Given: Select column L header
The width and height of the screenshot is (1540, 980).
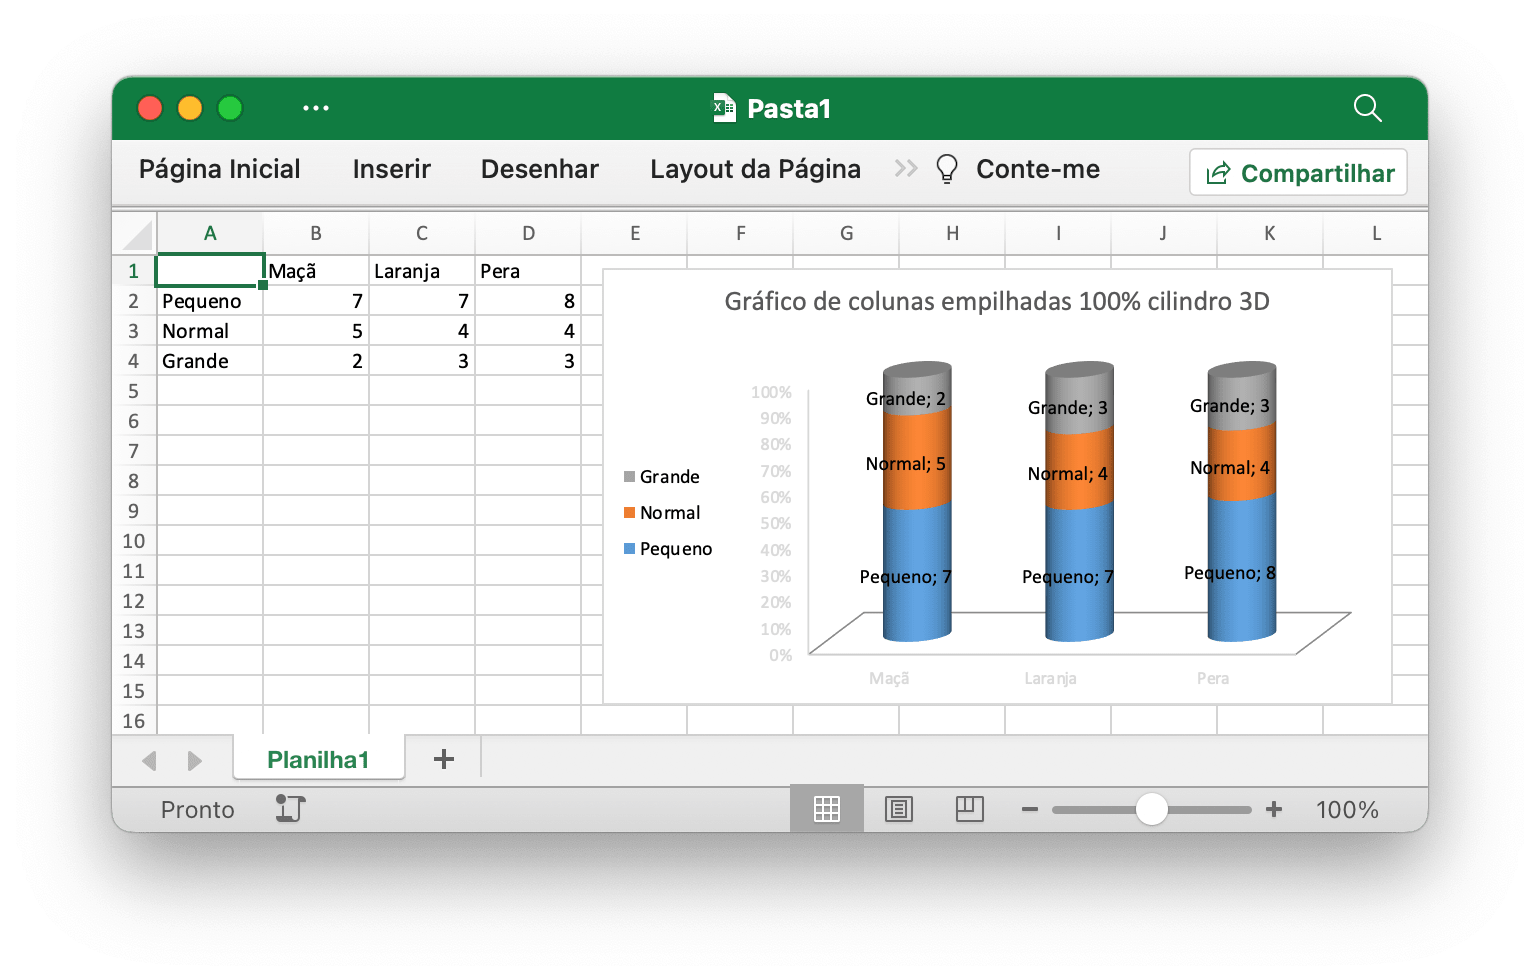Looking at the screenshot, I should [x=1376, y=233].
